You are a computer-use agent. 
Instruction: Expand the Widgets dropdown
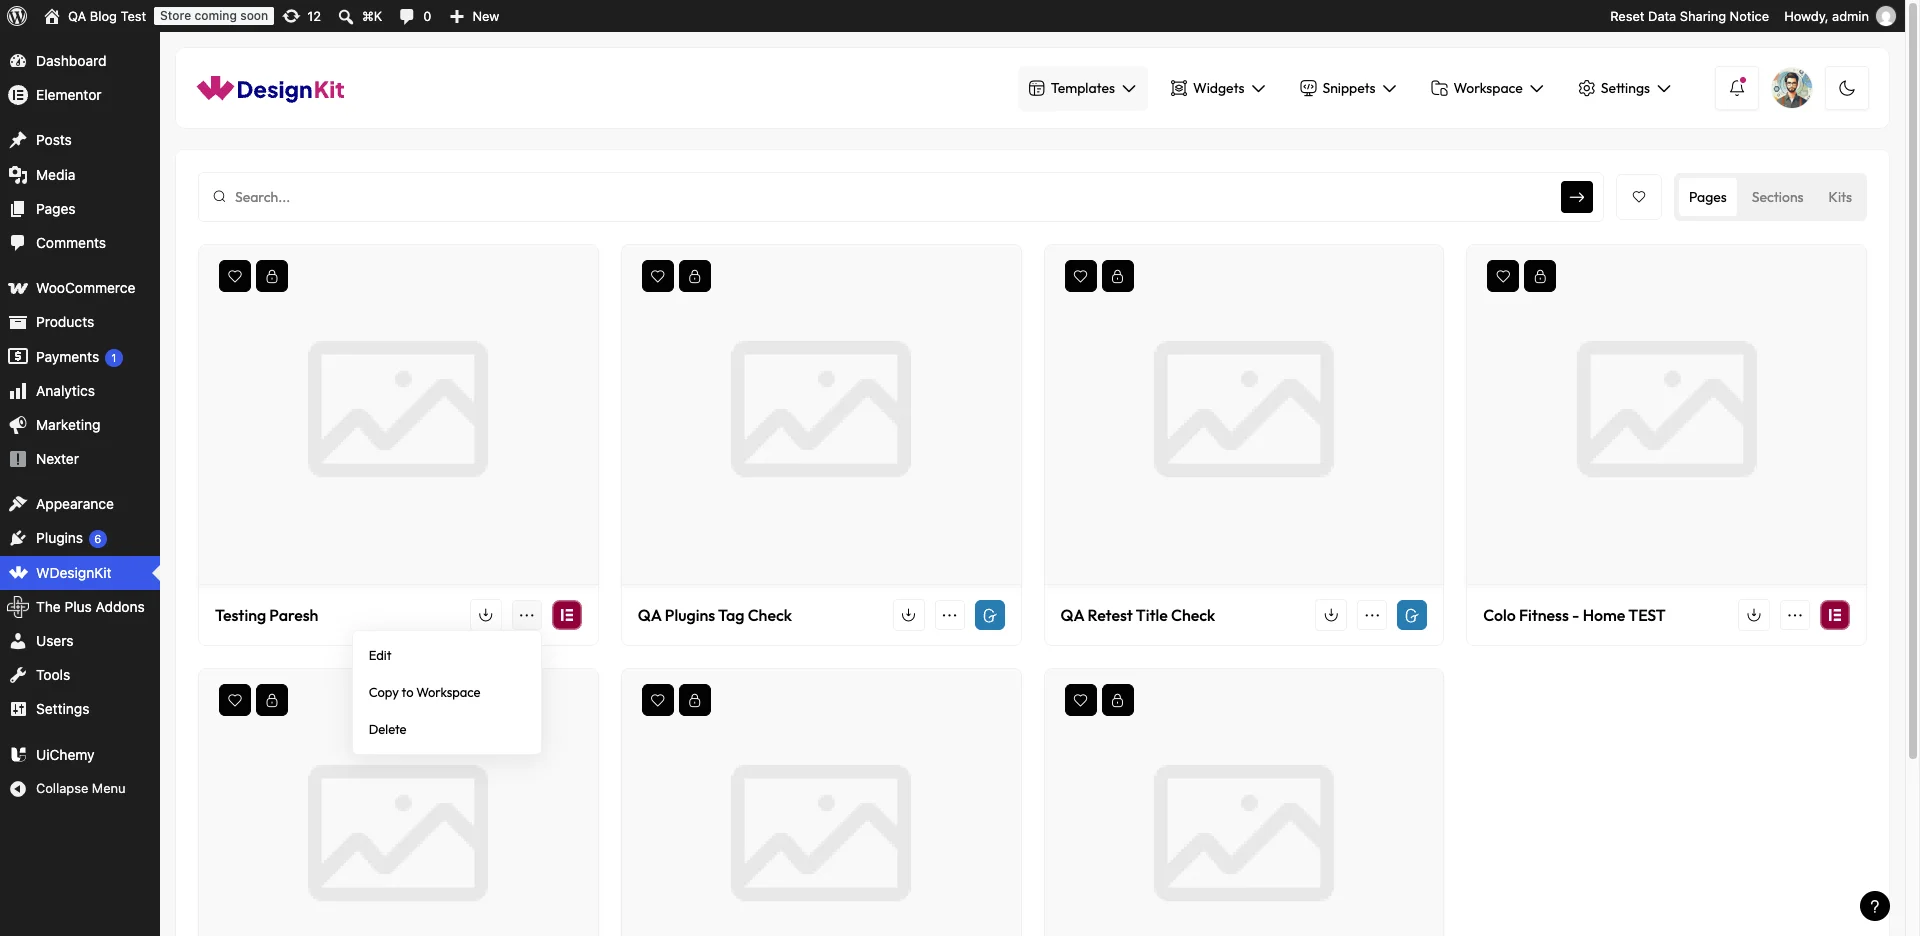click(x=1218, y=88)
